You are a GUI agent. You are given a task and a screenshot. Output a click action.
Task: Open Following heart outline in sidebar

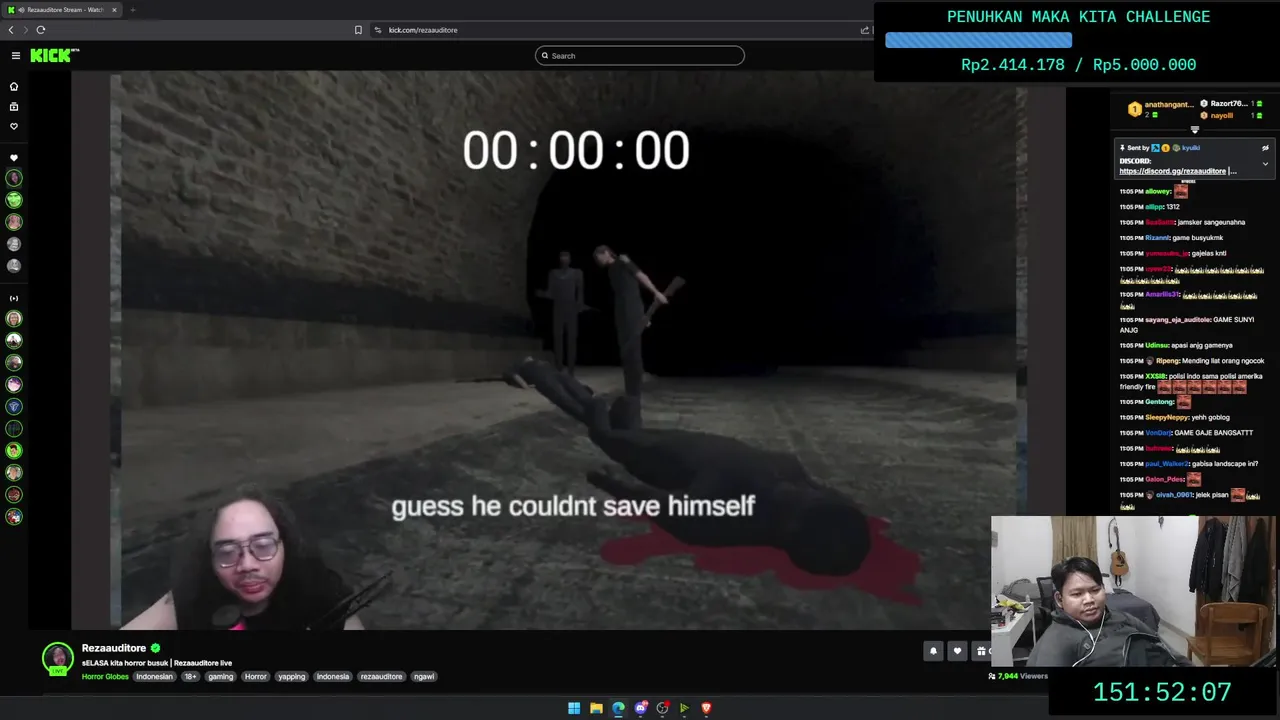[14, 127]
